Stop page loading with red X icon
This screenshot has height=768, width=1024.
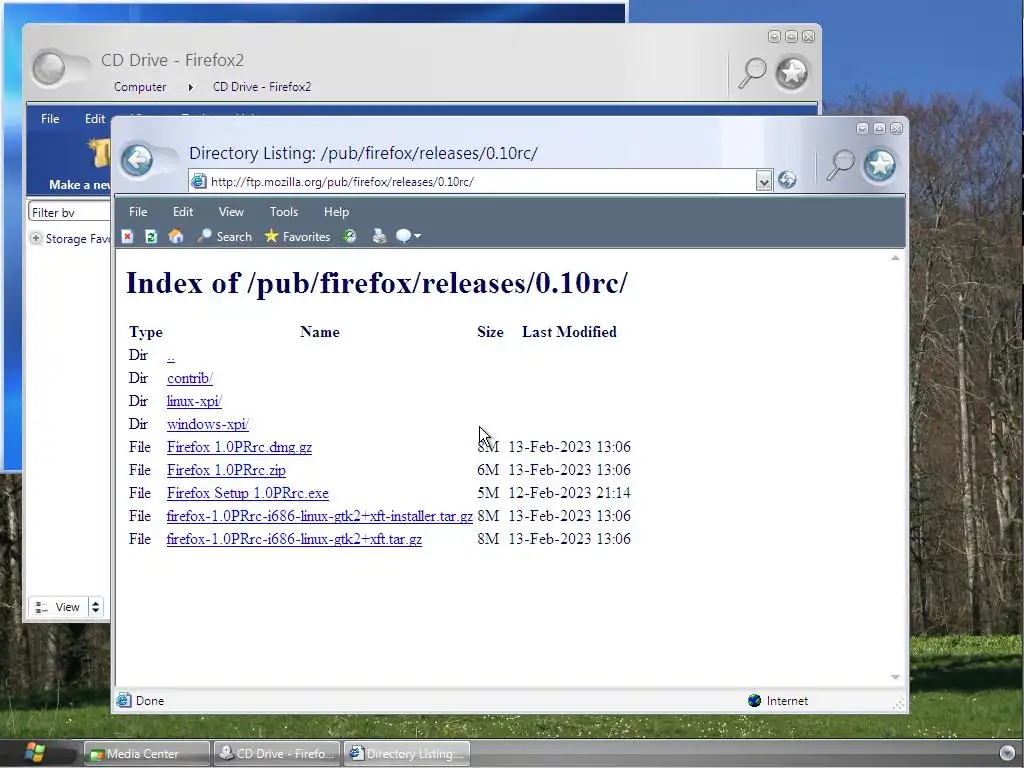click(x=127, y=236)
